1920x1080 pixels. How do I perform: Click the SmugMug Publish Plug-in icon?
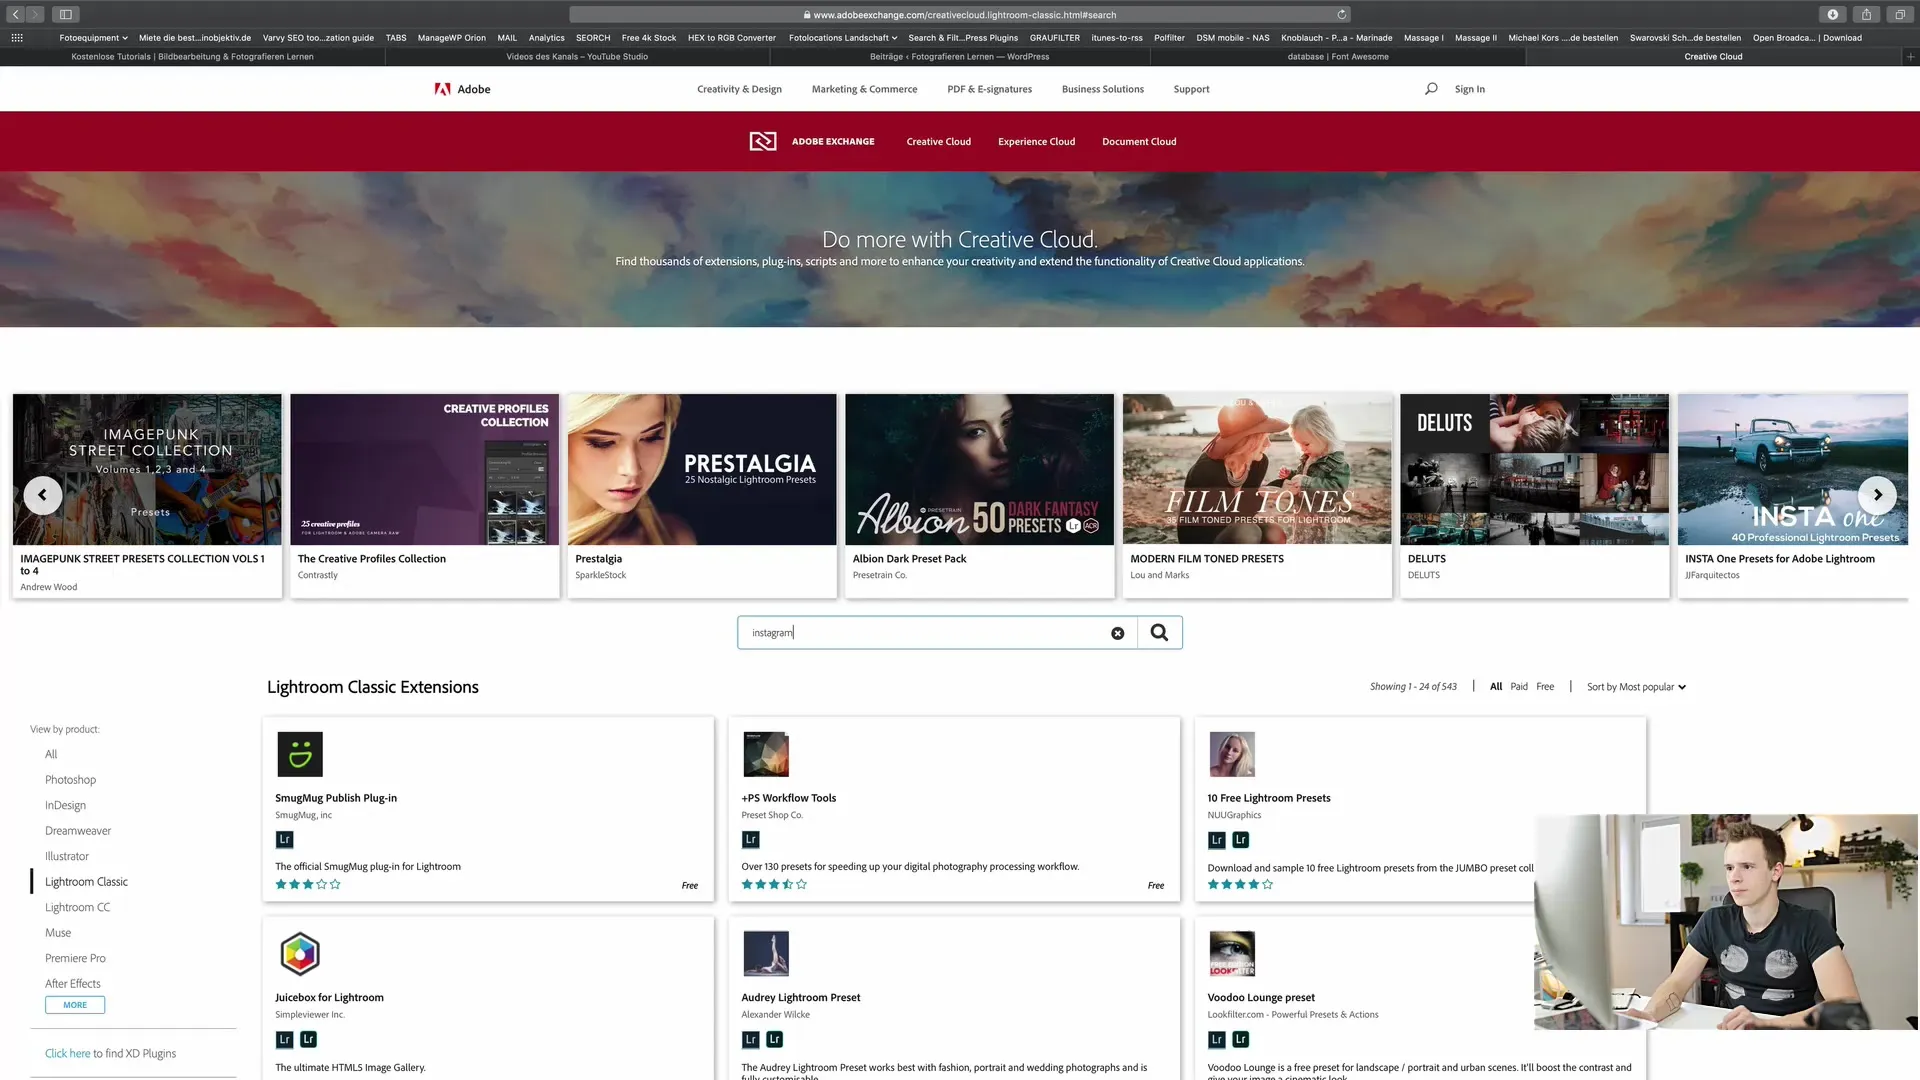[x=299, y=754]
